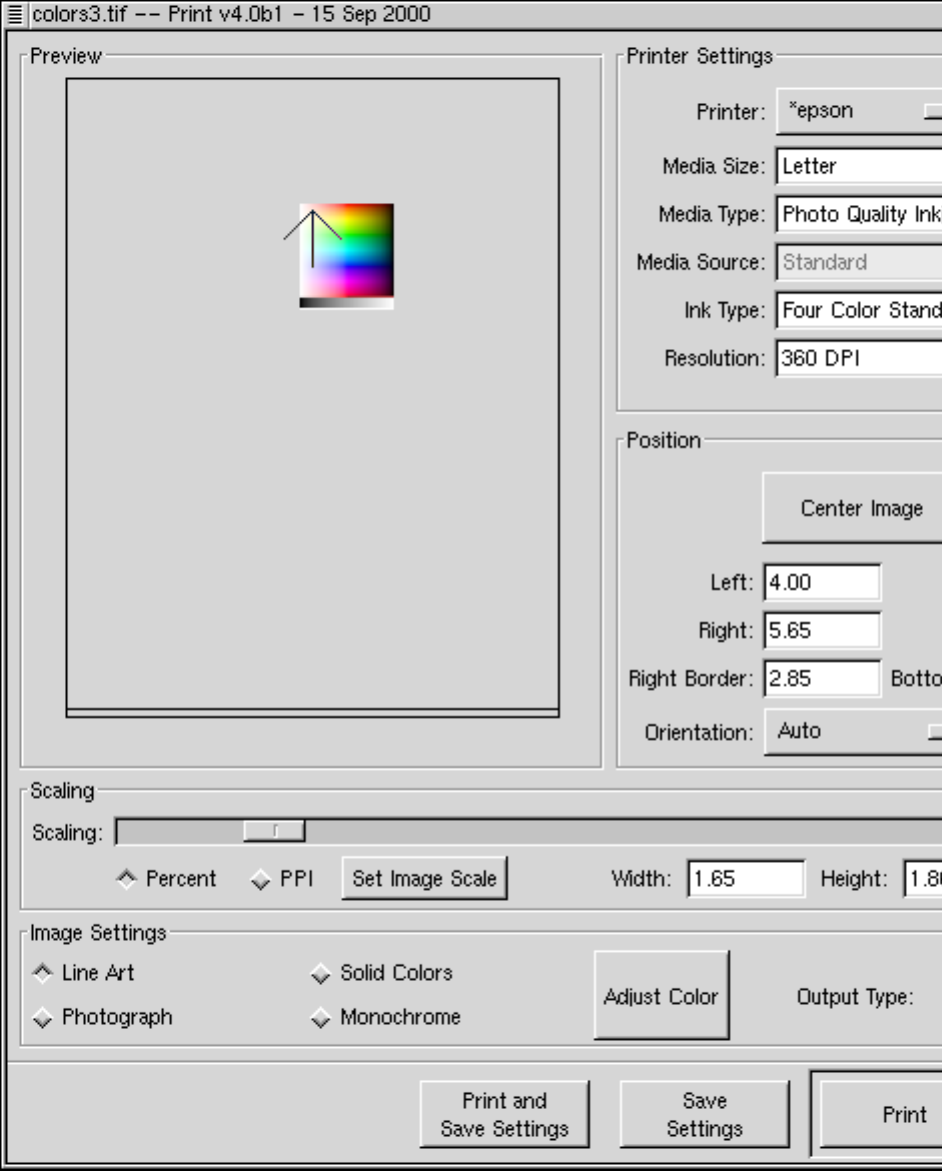This screenshot has height=1171, width=942.
Task: Click the 'Media Type:' label
Action: [712, 214]
